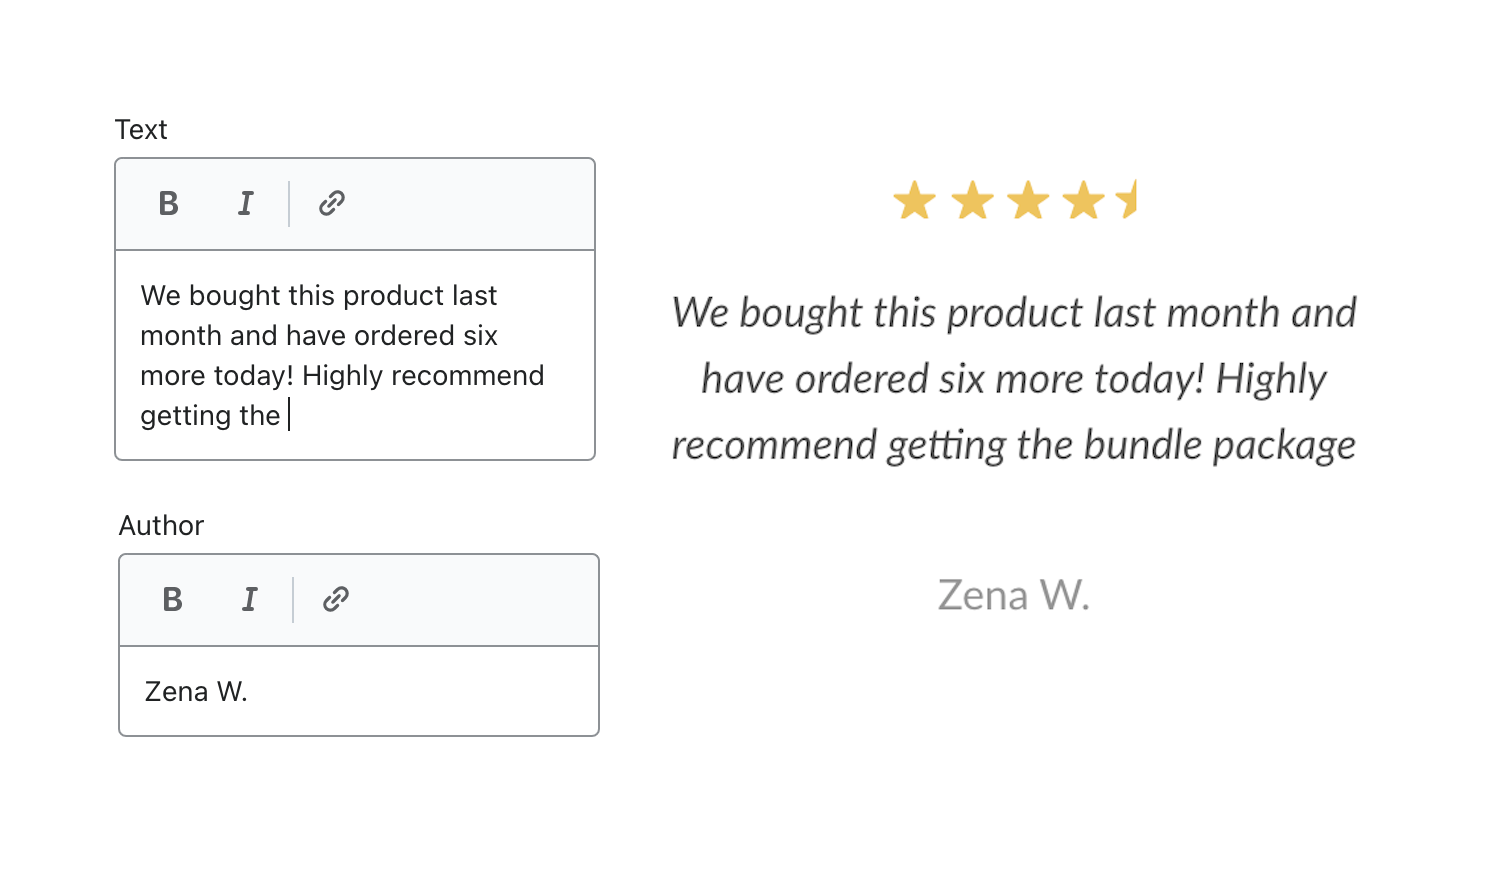Screen dimensions: 1493x872
Task: Click the first gold star in preview
Action: click(915, 200)
